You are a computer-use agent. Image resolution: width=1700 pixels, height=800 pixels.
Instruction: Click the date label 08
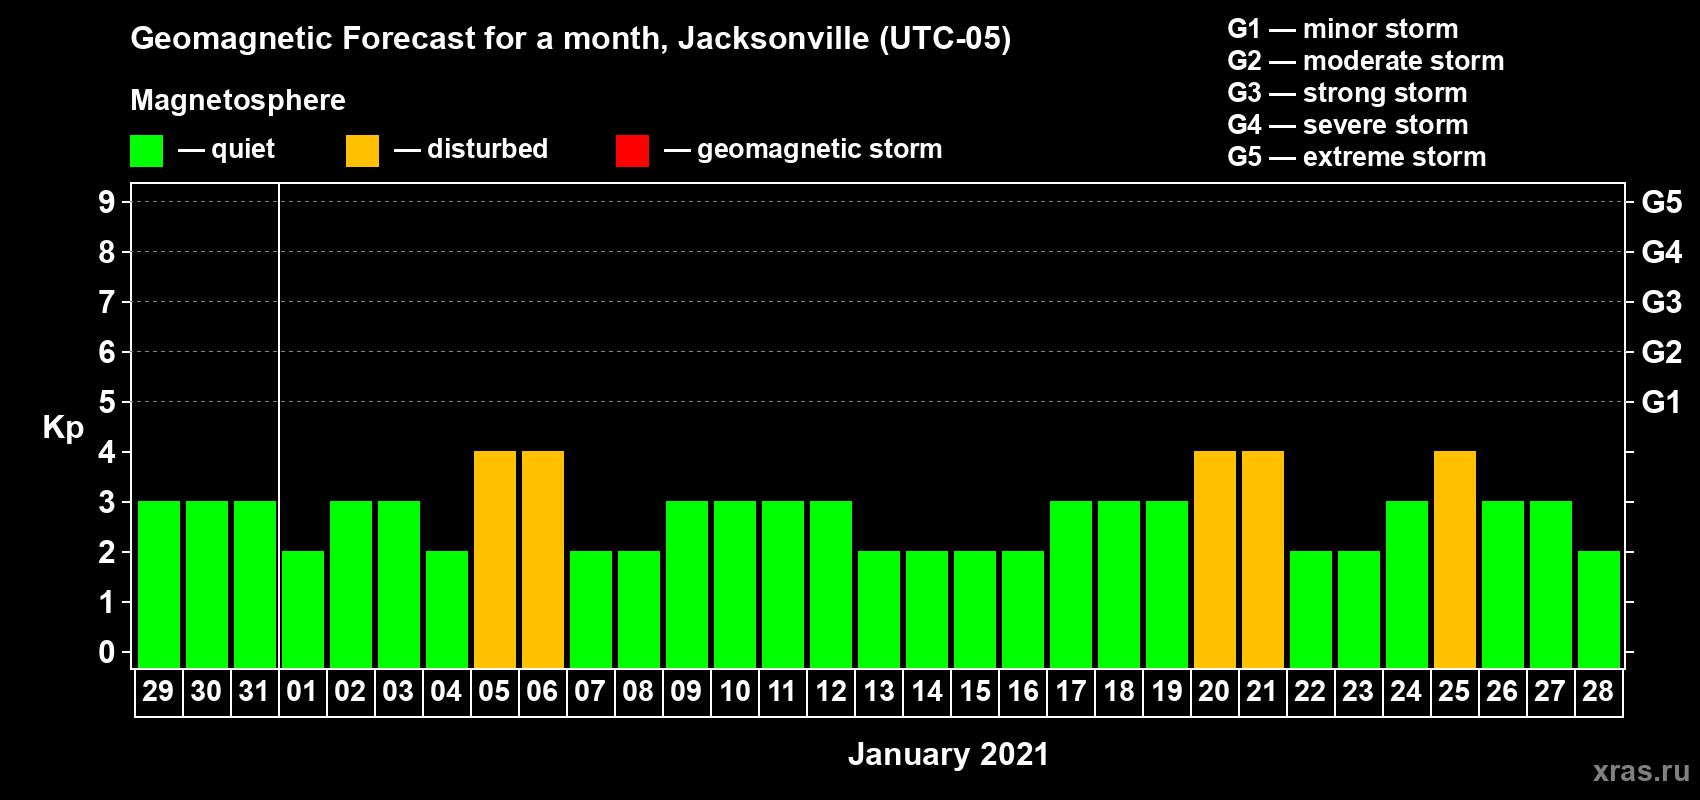click(638, 691)
